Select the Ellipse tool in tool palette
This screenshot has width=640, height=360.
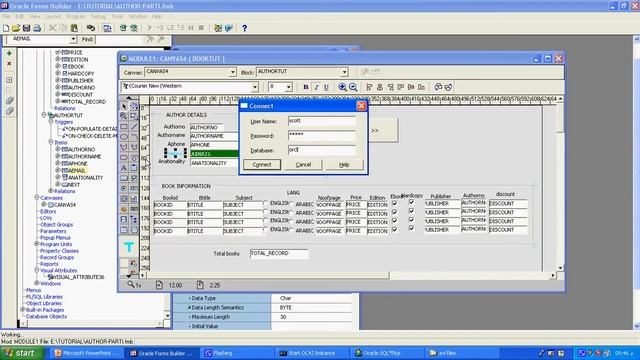(124, 137)
